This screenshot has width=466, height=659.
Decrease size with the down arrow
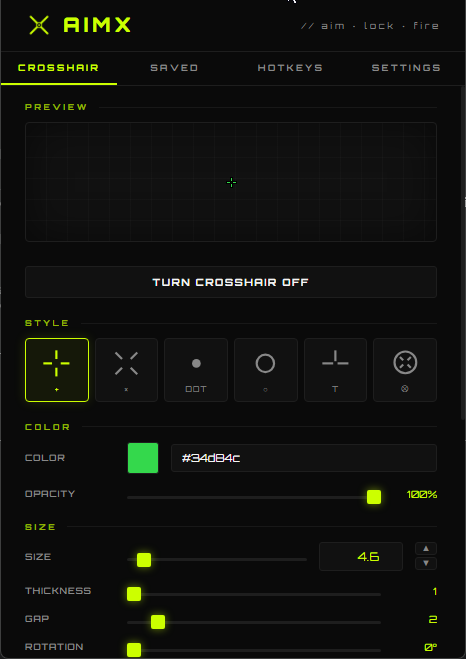point(426,564)
